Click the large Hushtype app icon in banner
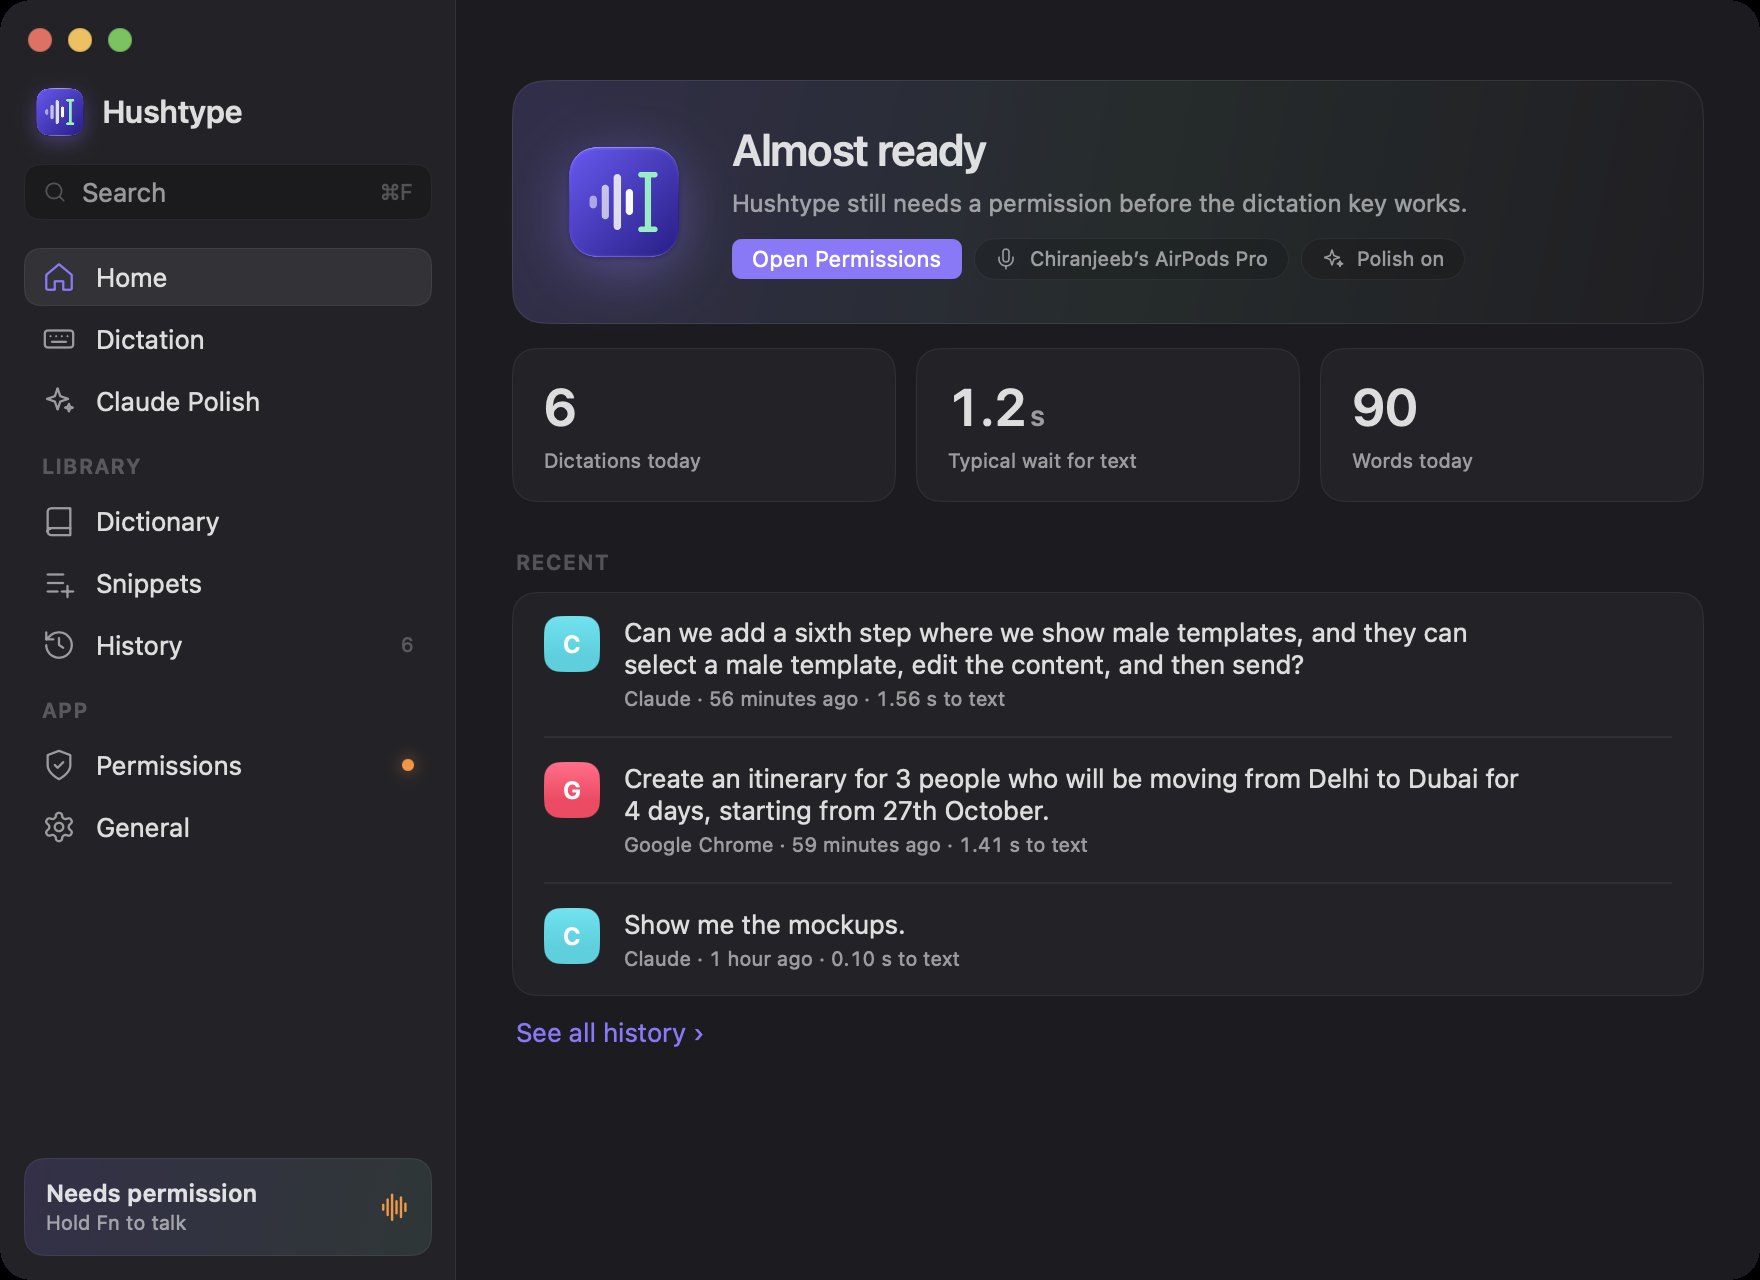 [x=624, y=202]
